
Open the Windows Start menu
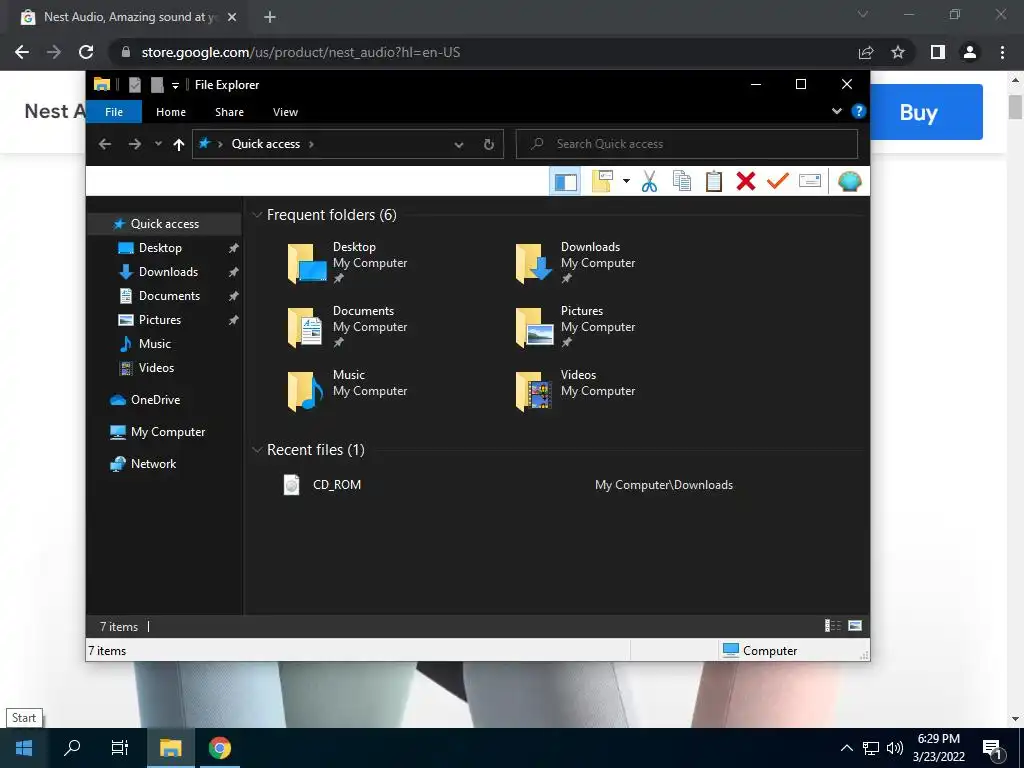[x=24, y=748]
